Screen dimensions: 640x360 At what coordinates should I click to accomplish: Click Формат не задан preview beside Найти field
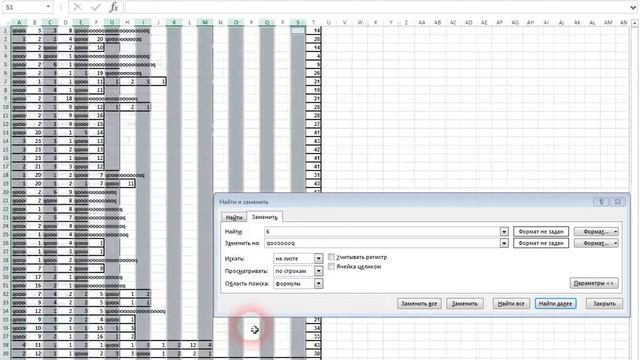(x=541, y=231)
